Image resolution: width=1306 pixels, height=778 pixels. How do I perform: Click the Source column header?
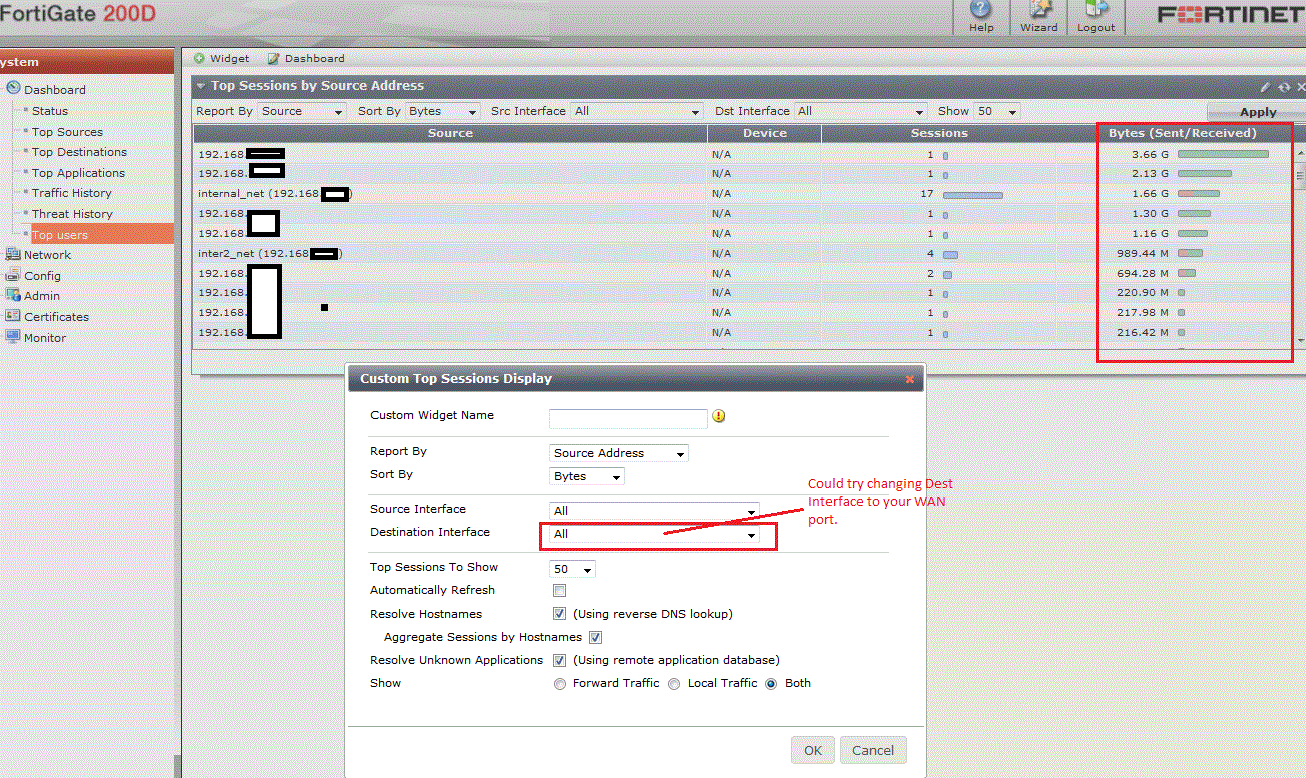(x=450, y=133)
